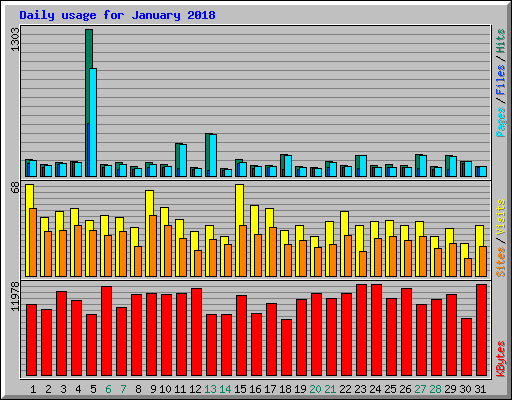Click green weekend day label 14

click(x=225, y=389)
